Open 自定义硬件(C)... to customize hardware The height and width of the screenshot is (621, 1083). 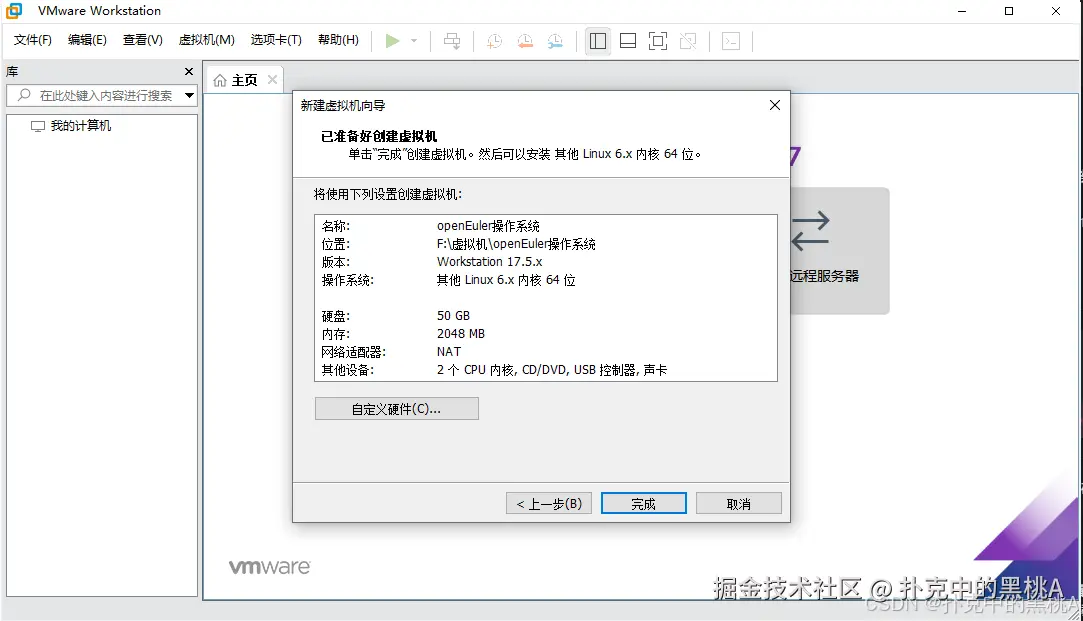(396, 408)
